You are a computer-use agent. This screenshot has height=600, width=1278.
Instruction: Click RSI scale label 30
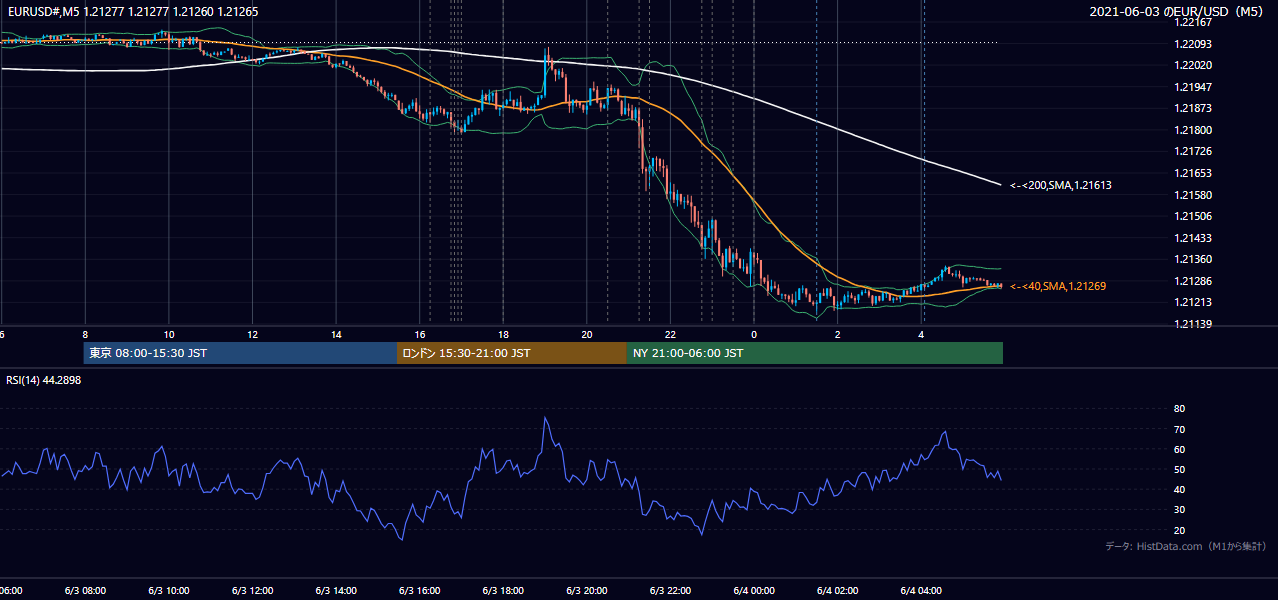1179,509
